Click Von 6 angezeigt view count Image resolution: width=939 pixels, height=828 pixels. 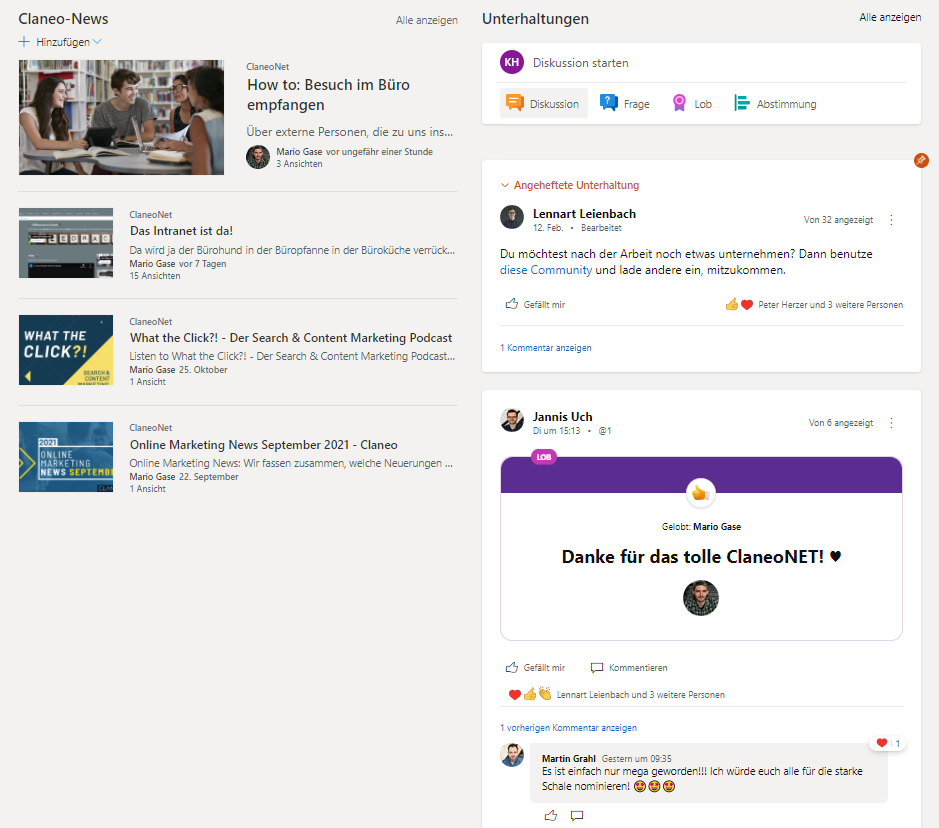tap(841, 423)
